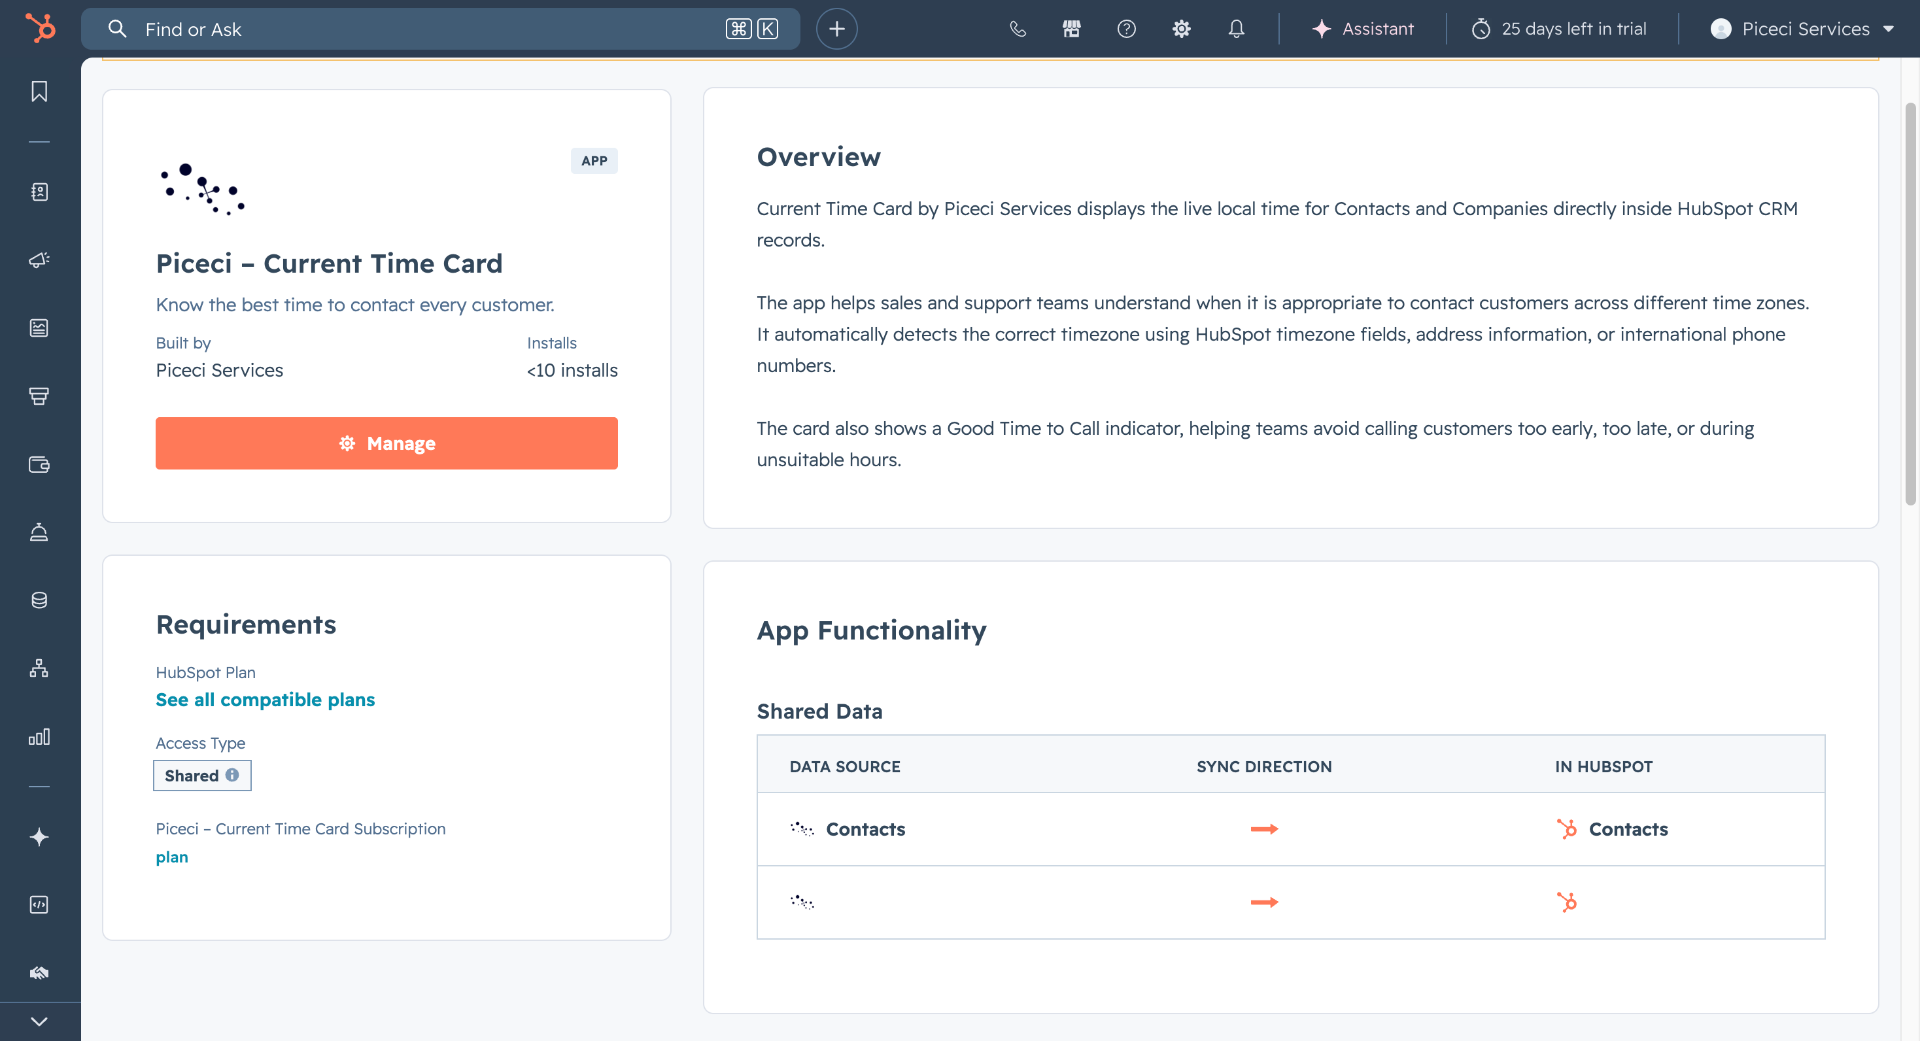
Task: Open the Sales sidebar icon
Action: (39, 396)
